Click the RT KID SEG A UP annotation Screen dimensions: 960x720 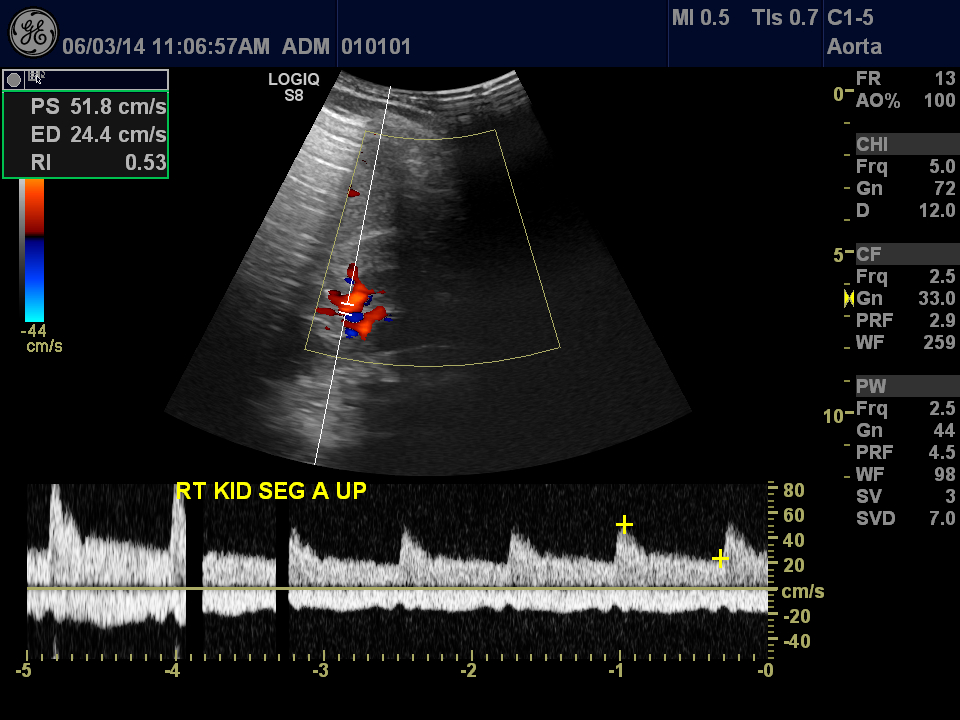coord(271,491)
